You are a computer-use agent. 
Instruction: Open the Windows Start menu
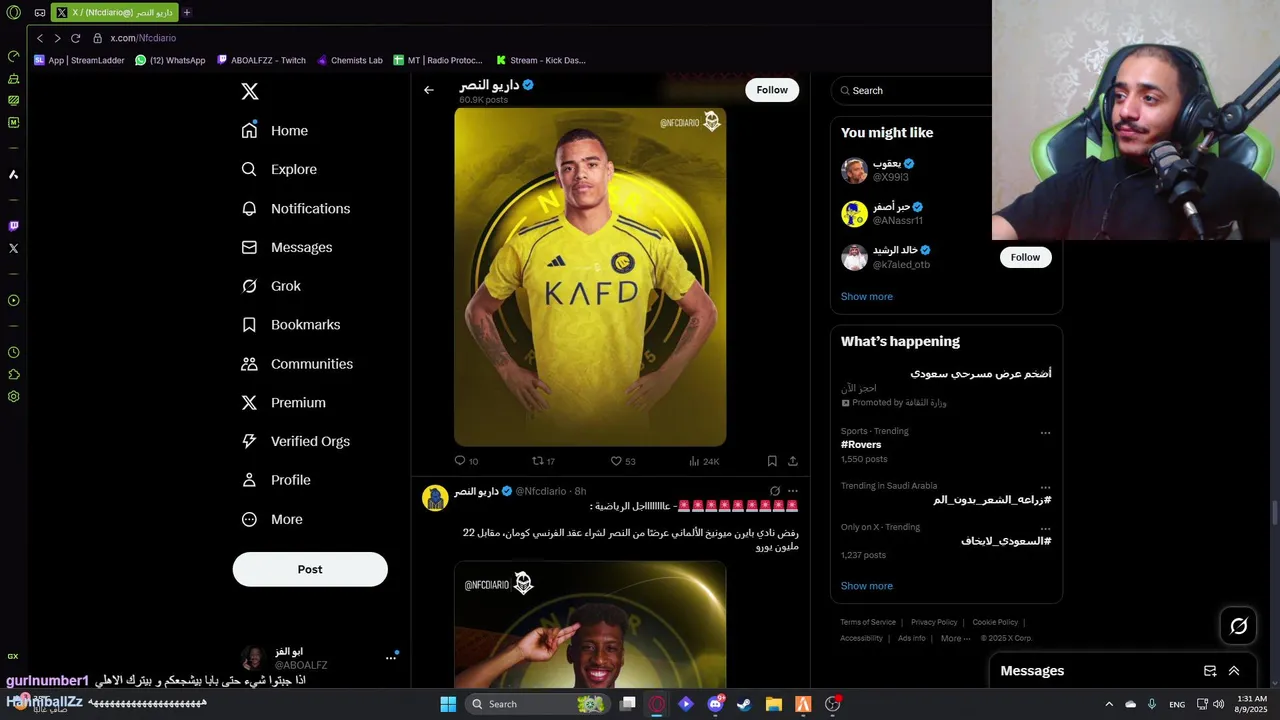(x=448, y=704)
